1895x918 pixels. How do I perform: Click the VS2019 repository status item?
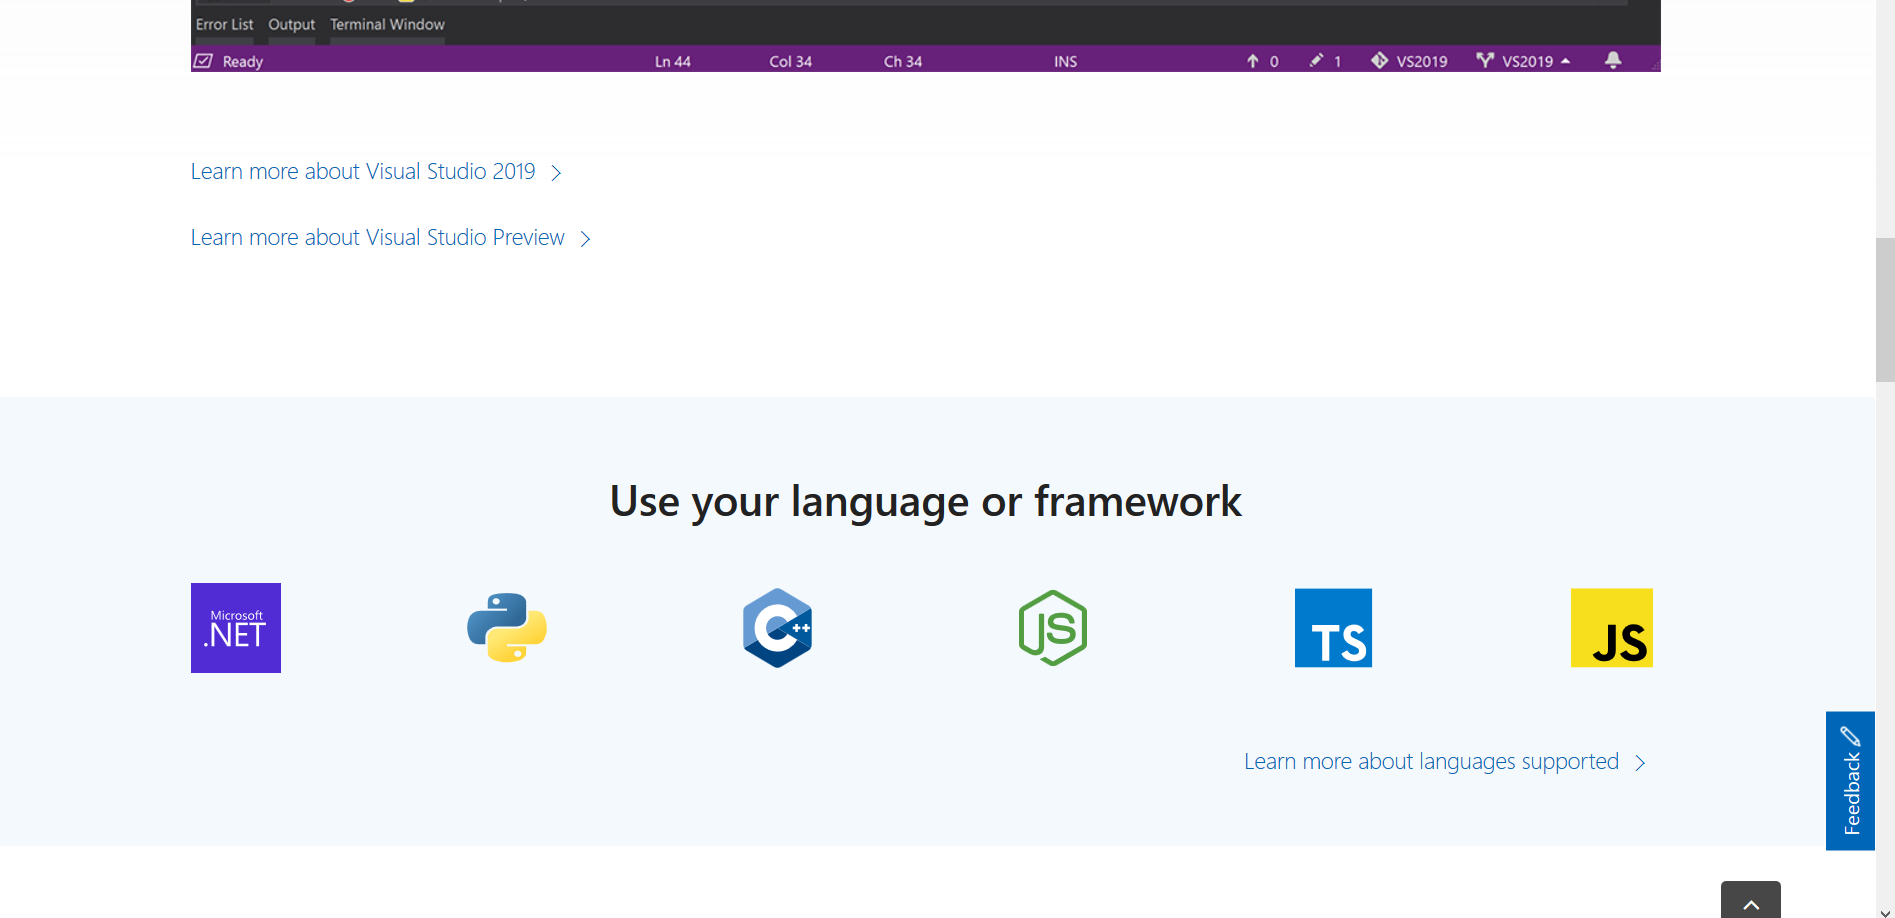click(1409, 61)
